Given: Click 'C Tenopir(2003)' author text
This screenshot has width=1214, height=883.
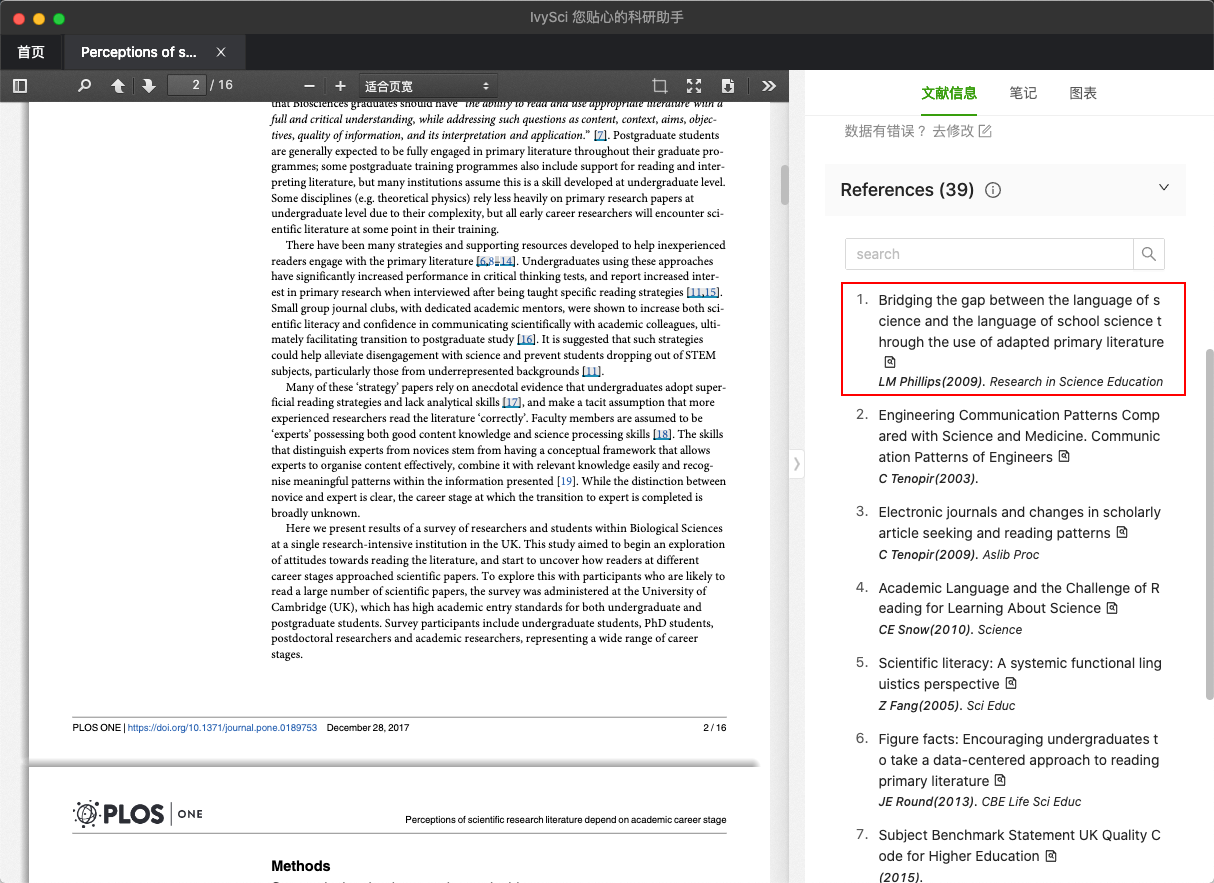Looking at the screenshot, I should (928, 478).
